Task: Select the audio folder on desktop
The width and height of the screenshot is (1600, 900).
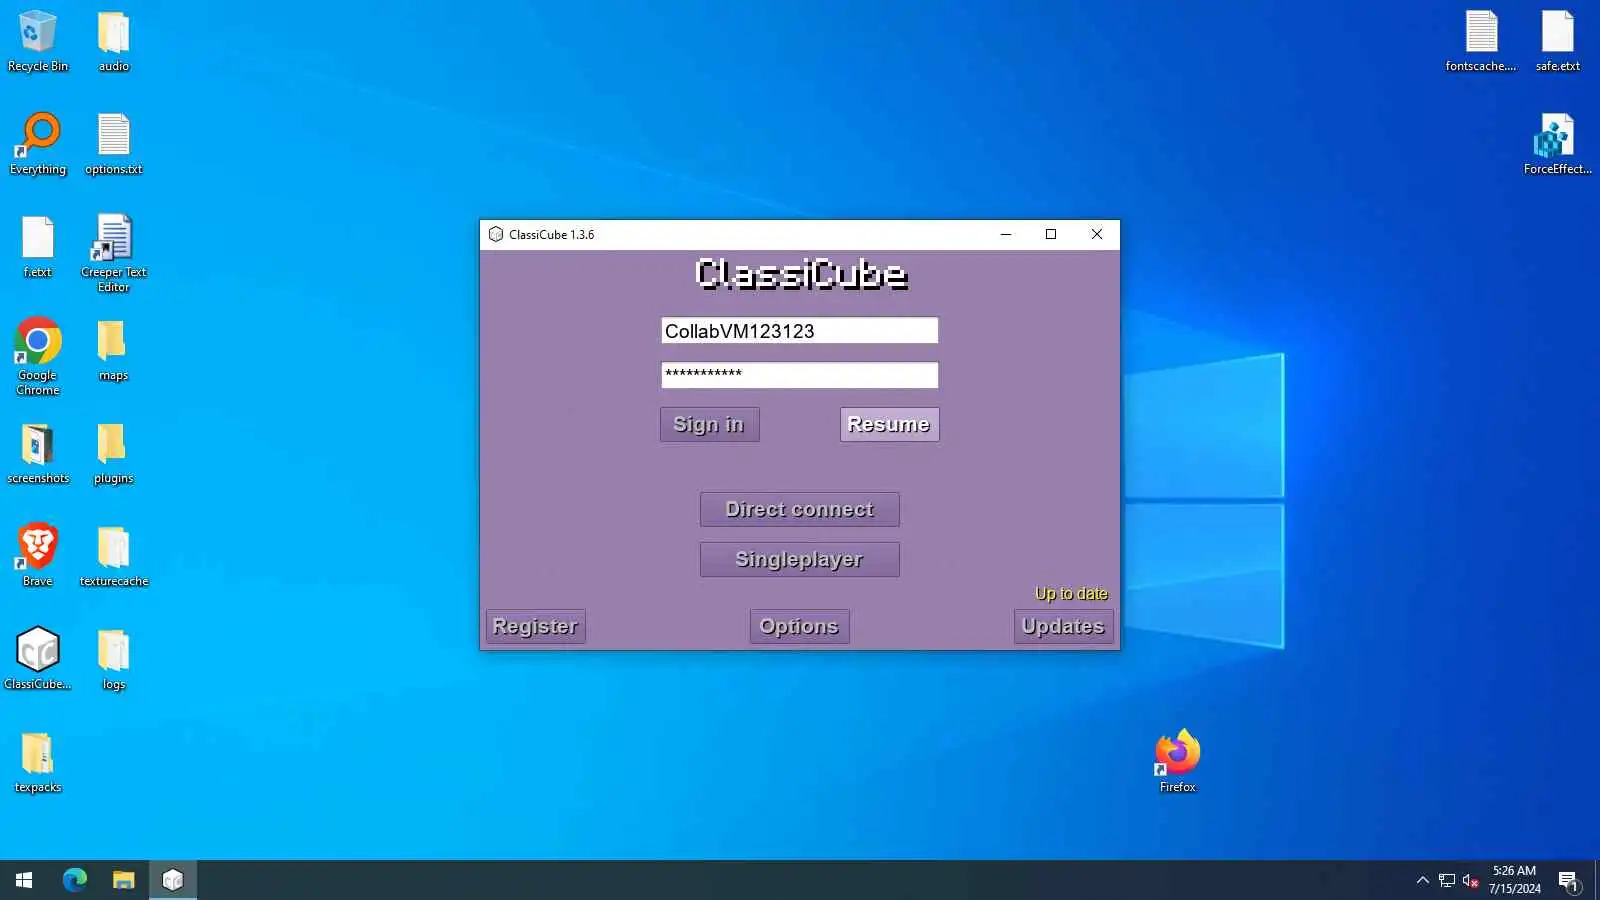Action: [x=113, y=41]
